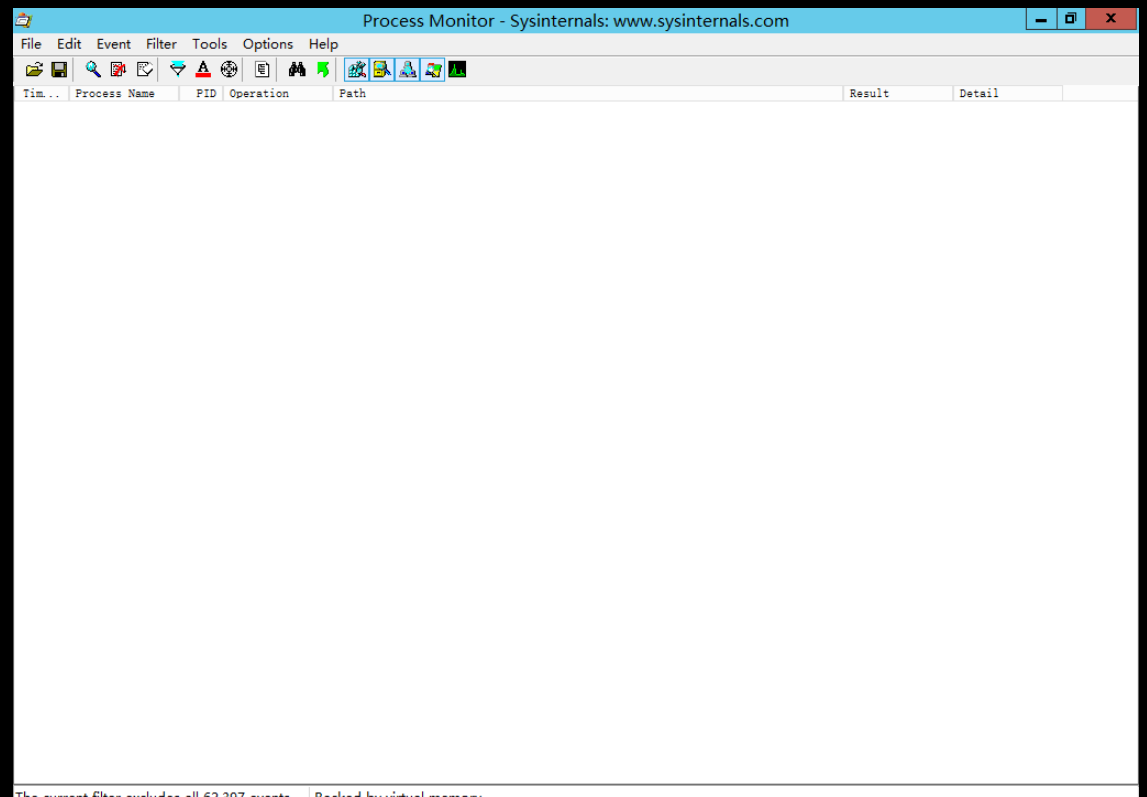The height and width of the screenshot is (797, 1147).
Task: Click the Find binoculars icon
Action: [x=297, y=69]
